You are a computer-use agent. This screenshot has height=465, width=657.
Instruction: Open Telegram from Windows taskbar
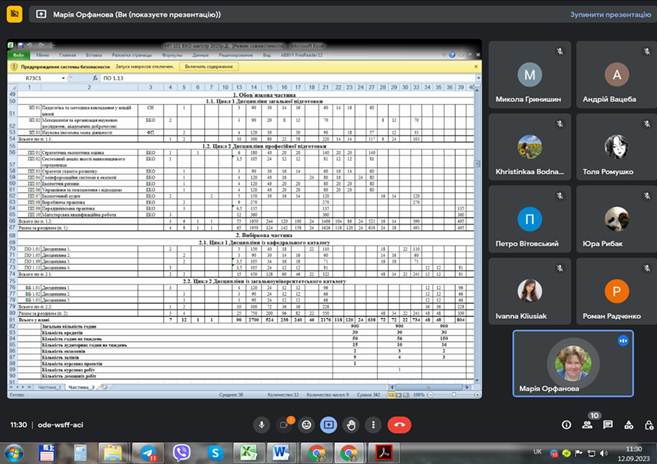(x=147, y=453)
